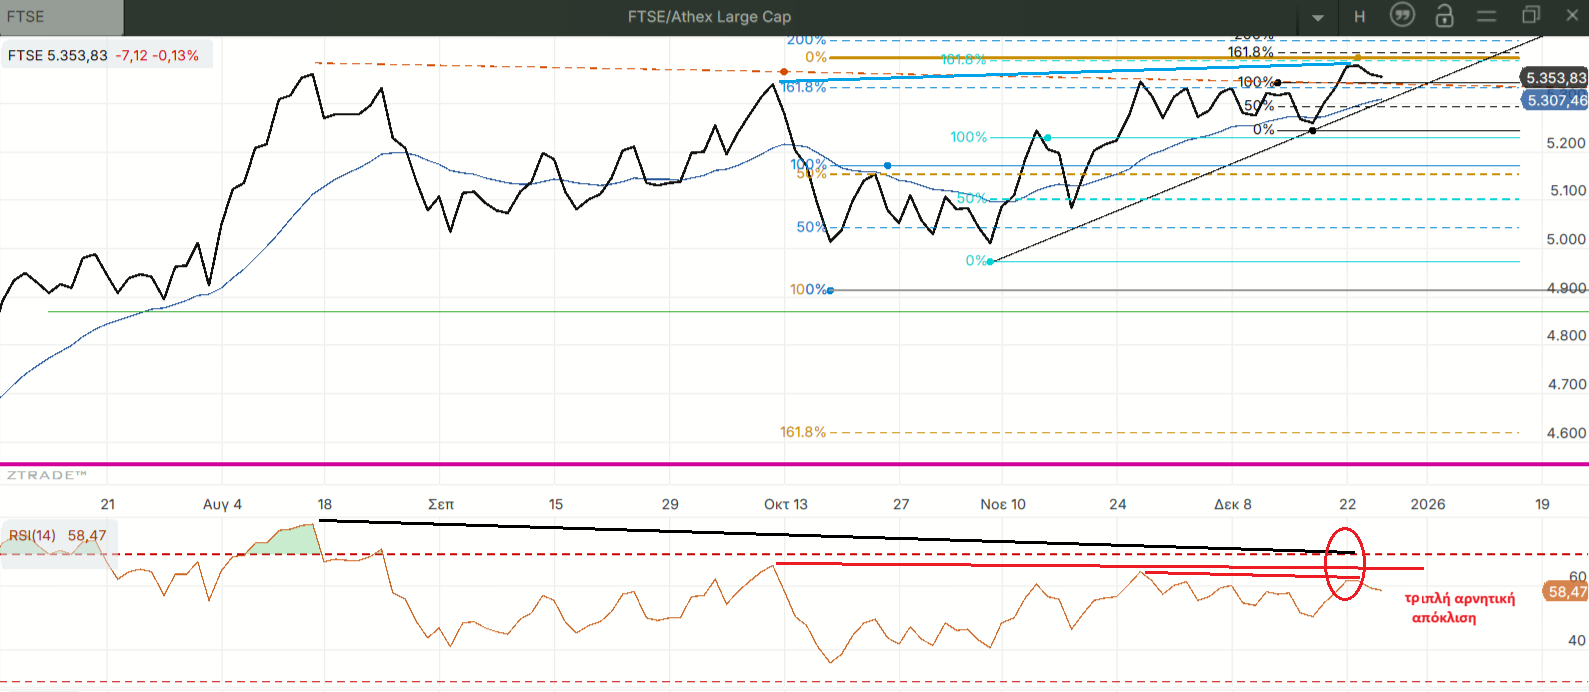This screenshot has height=692, width=1589.
Task: Select the orange 161.8% Fibonacci level label
Action: click(803, 432)
